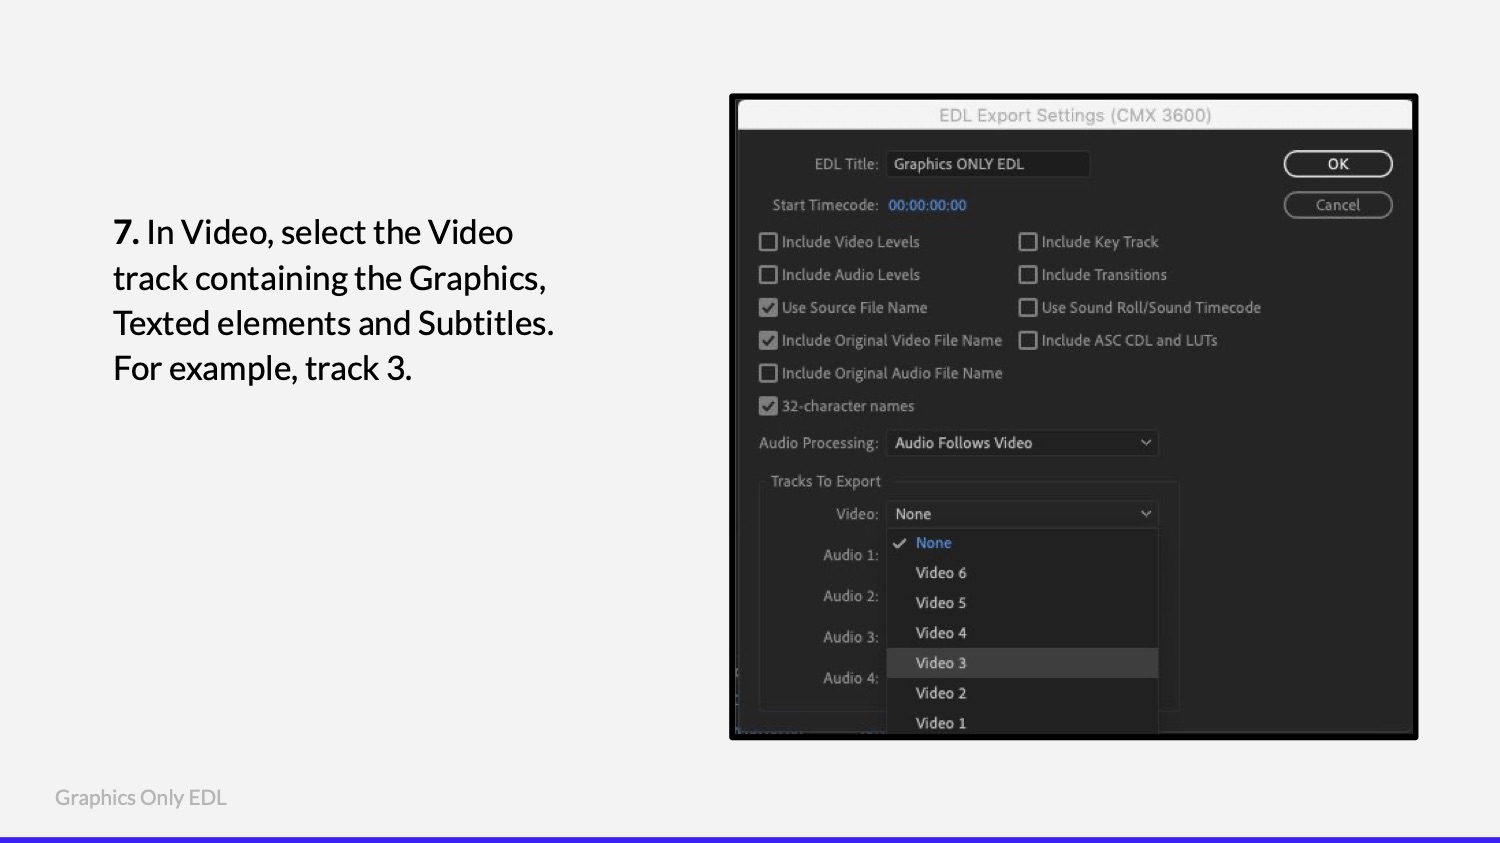The width and height of the screenshot is (1500, 843).
Task: Select Video 2 from the list
Action: coord(1022,693)
